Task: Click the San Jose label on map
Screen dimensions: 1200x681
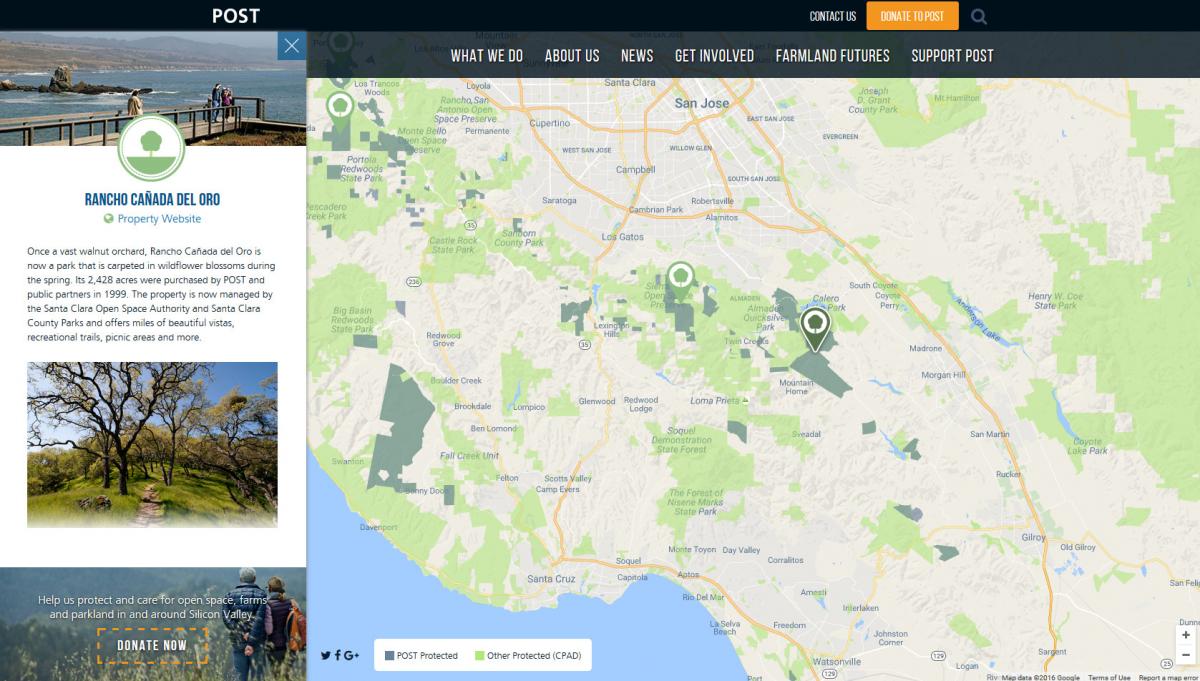Action: (701, 103)
